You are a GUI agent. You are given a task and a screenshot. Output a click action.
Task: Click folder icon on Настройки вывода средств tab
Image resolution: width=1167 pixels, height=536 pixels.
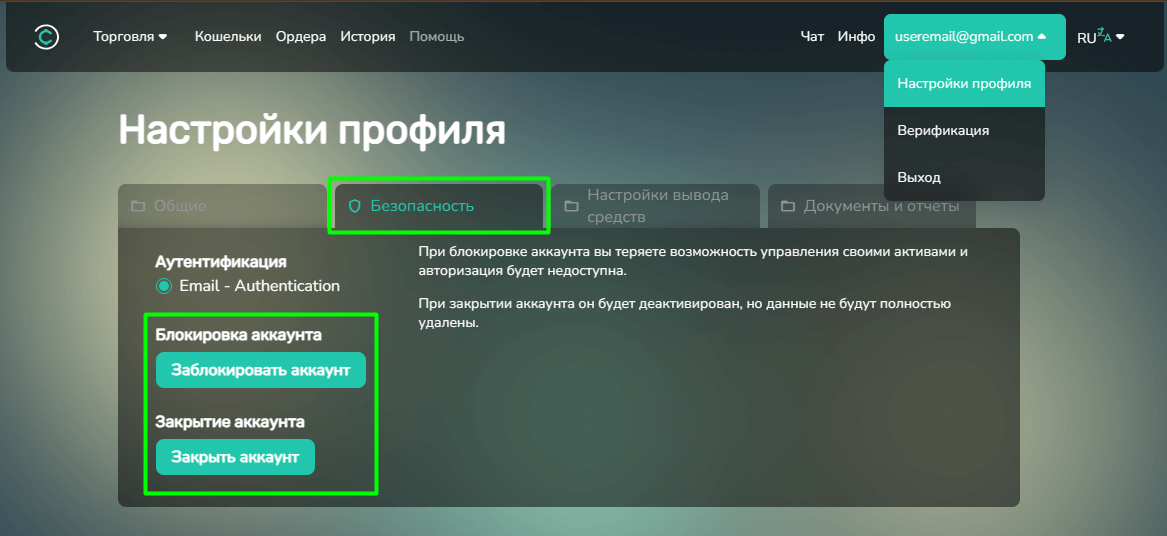pos(571,206)
